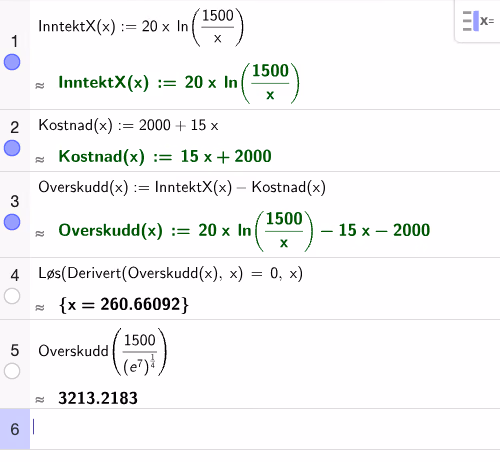Edit the Overskudd(1500/(e^7)^(1/4)) input
The image size is (500, 462).
[102, 351]
